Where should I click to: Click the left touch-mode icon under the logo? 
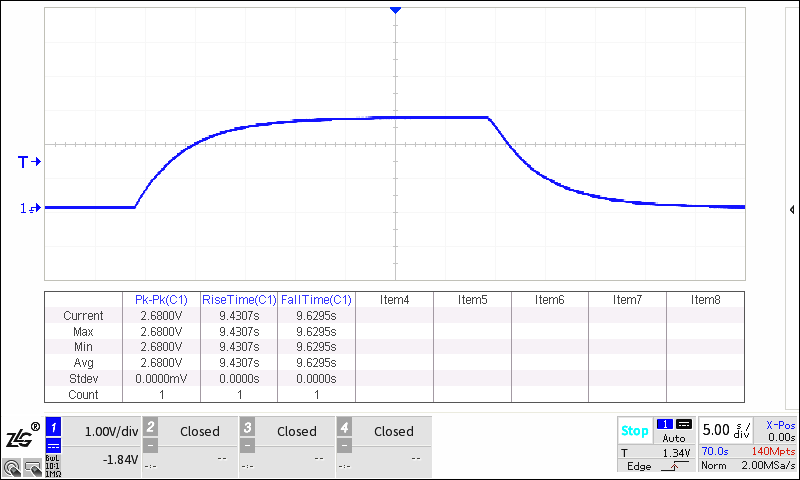(12, 466)
